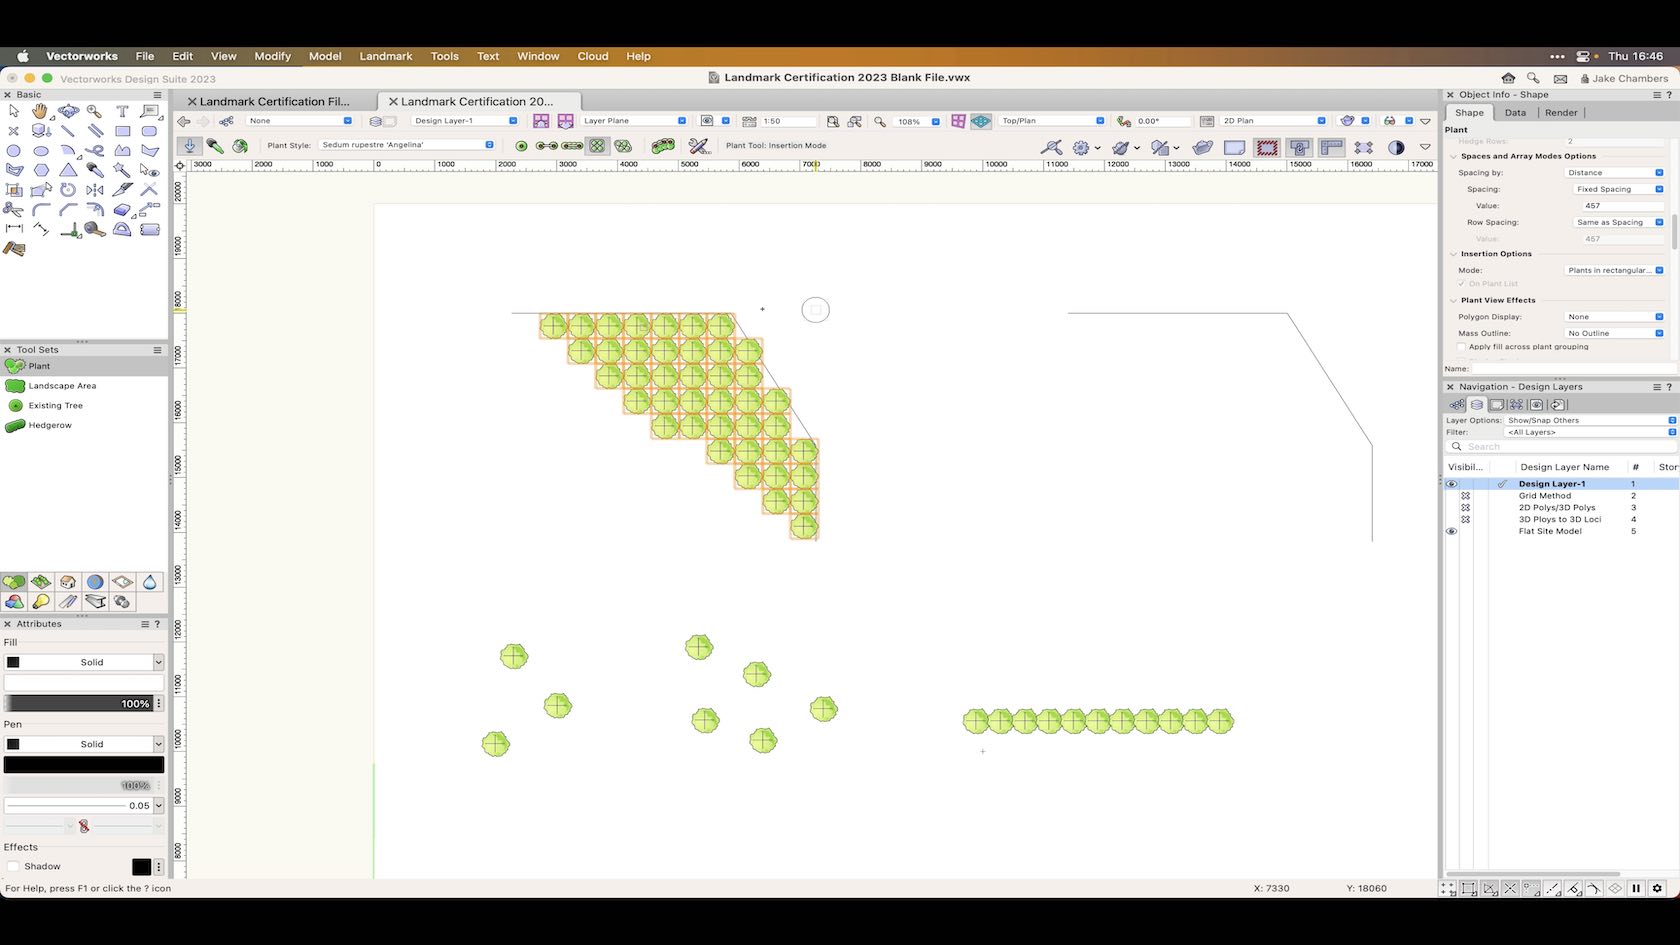
Task: Switch to the Data tab in Object Info
Action: (1515, 112)
